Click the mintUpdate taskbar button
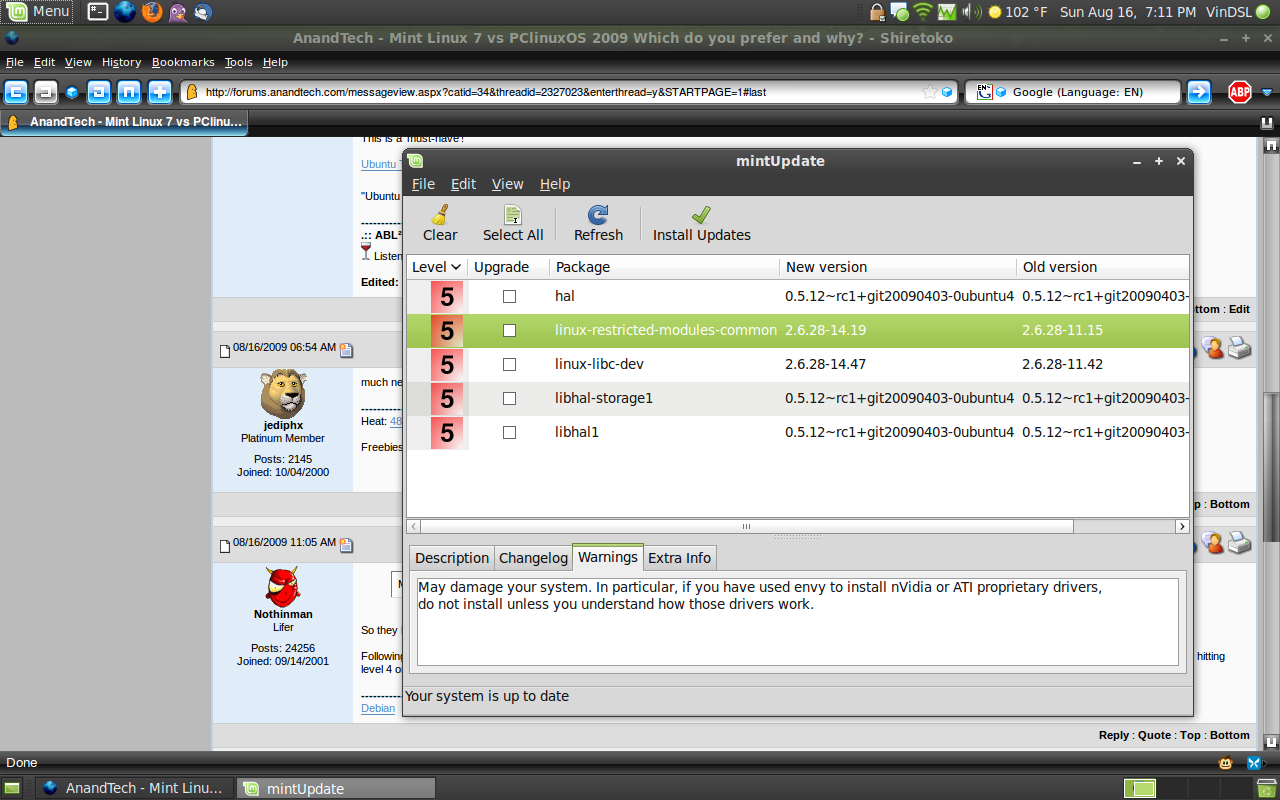 pyautogui.click(x=336, y=788)
